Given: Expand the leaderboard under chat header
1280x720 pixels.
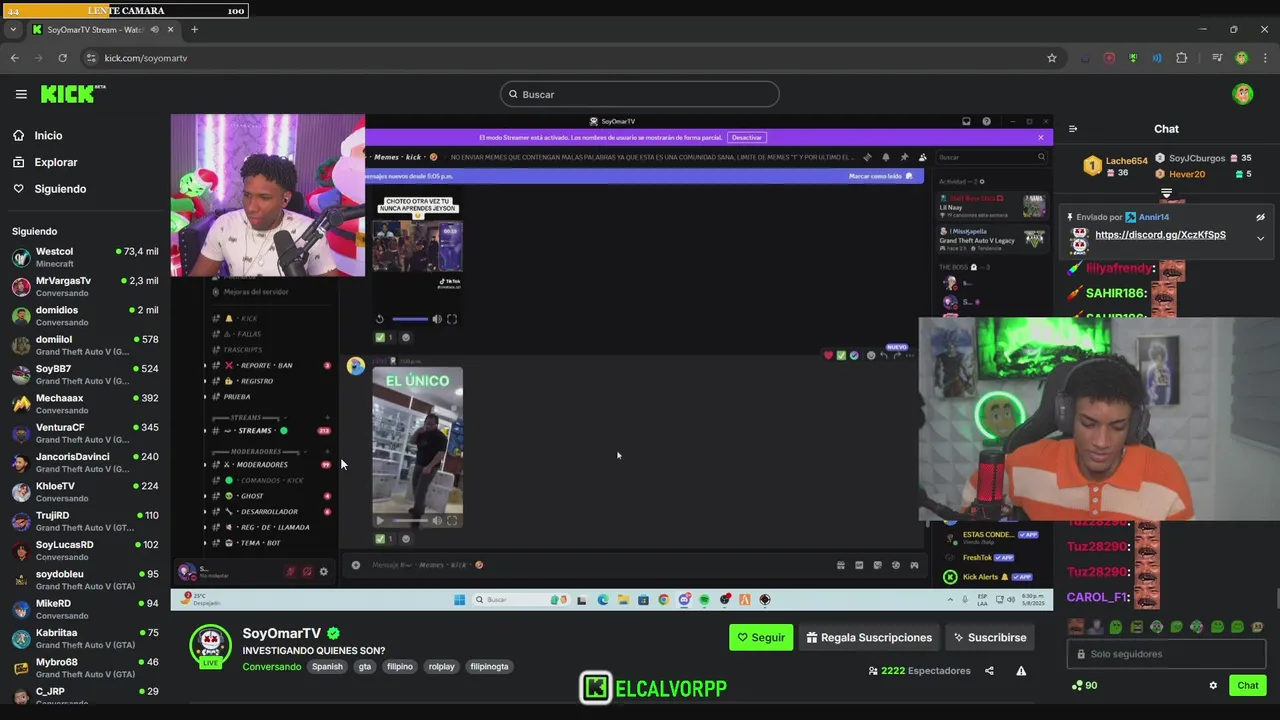Looking at the screenshot, I should point(1166,193).
